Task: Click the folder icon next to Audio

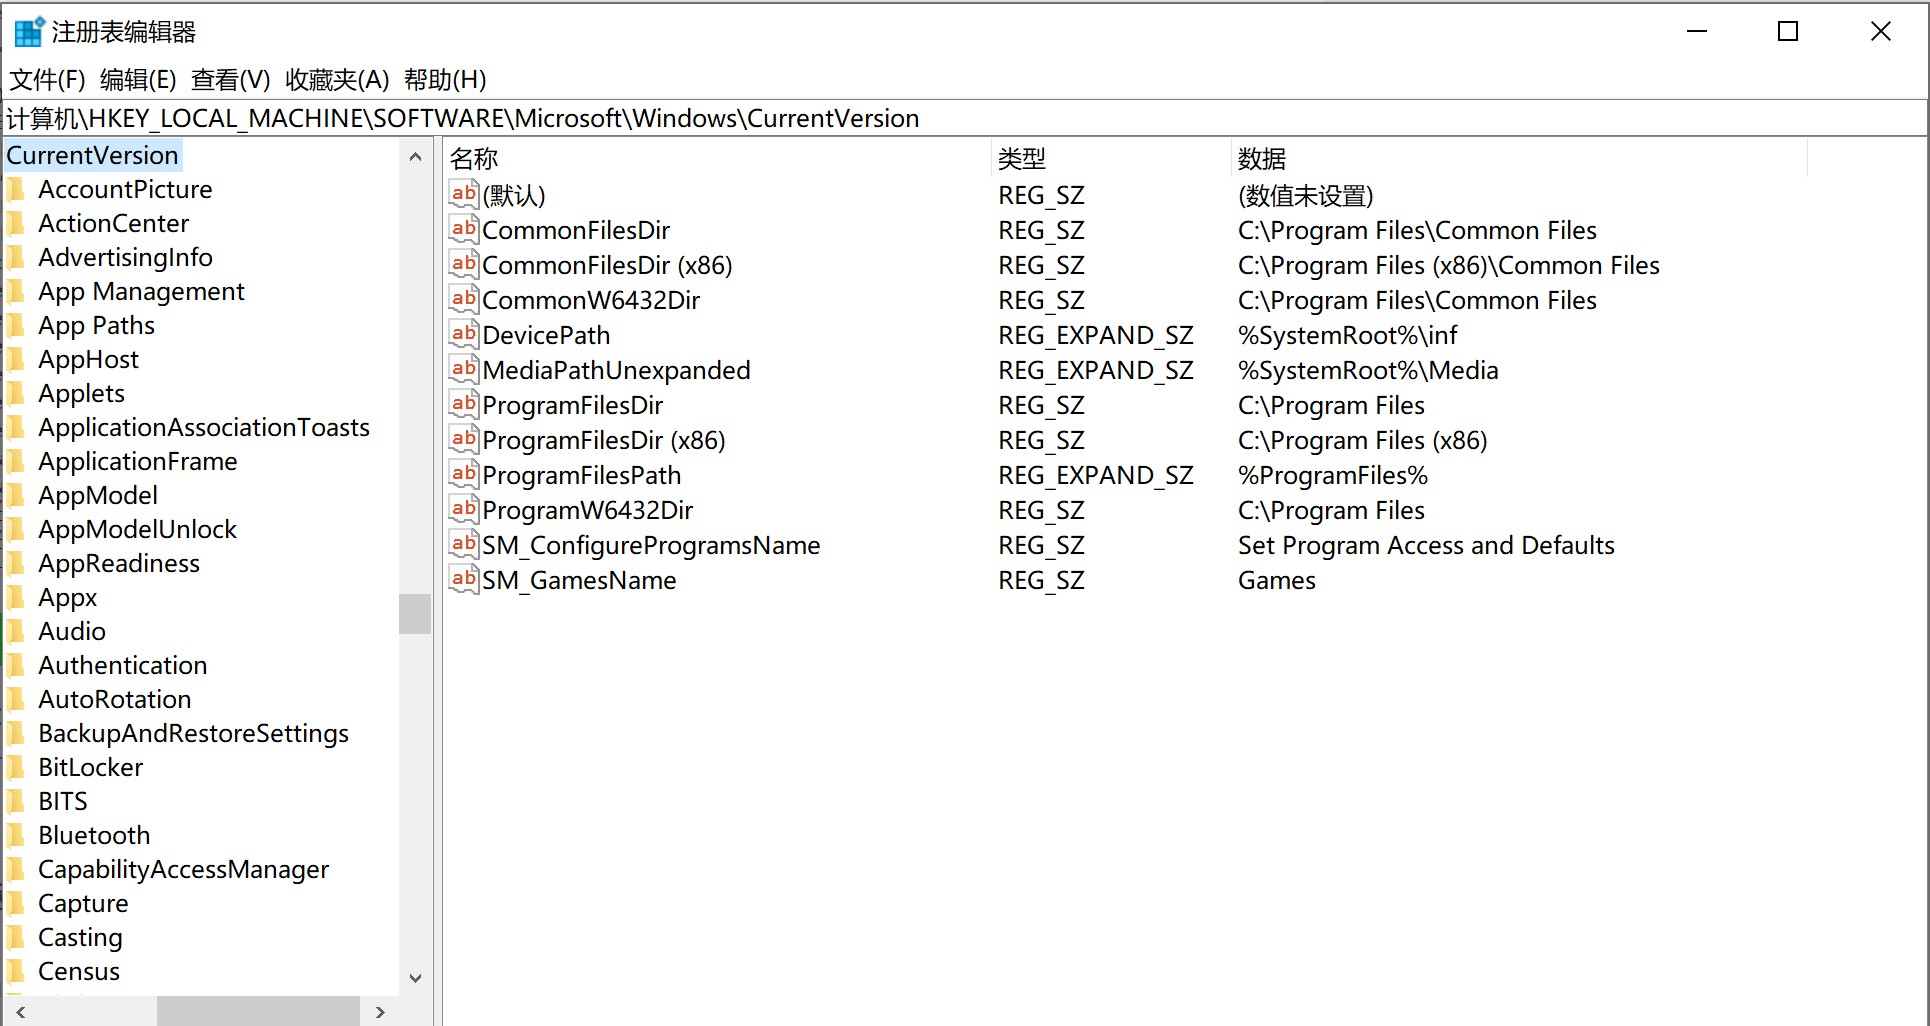Action: coord(16,632)
